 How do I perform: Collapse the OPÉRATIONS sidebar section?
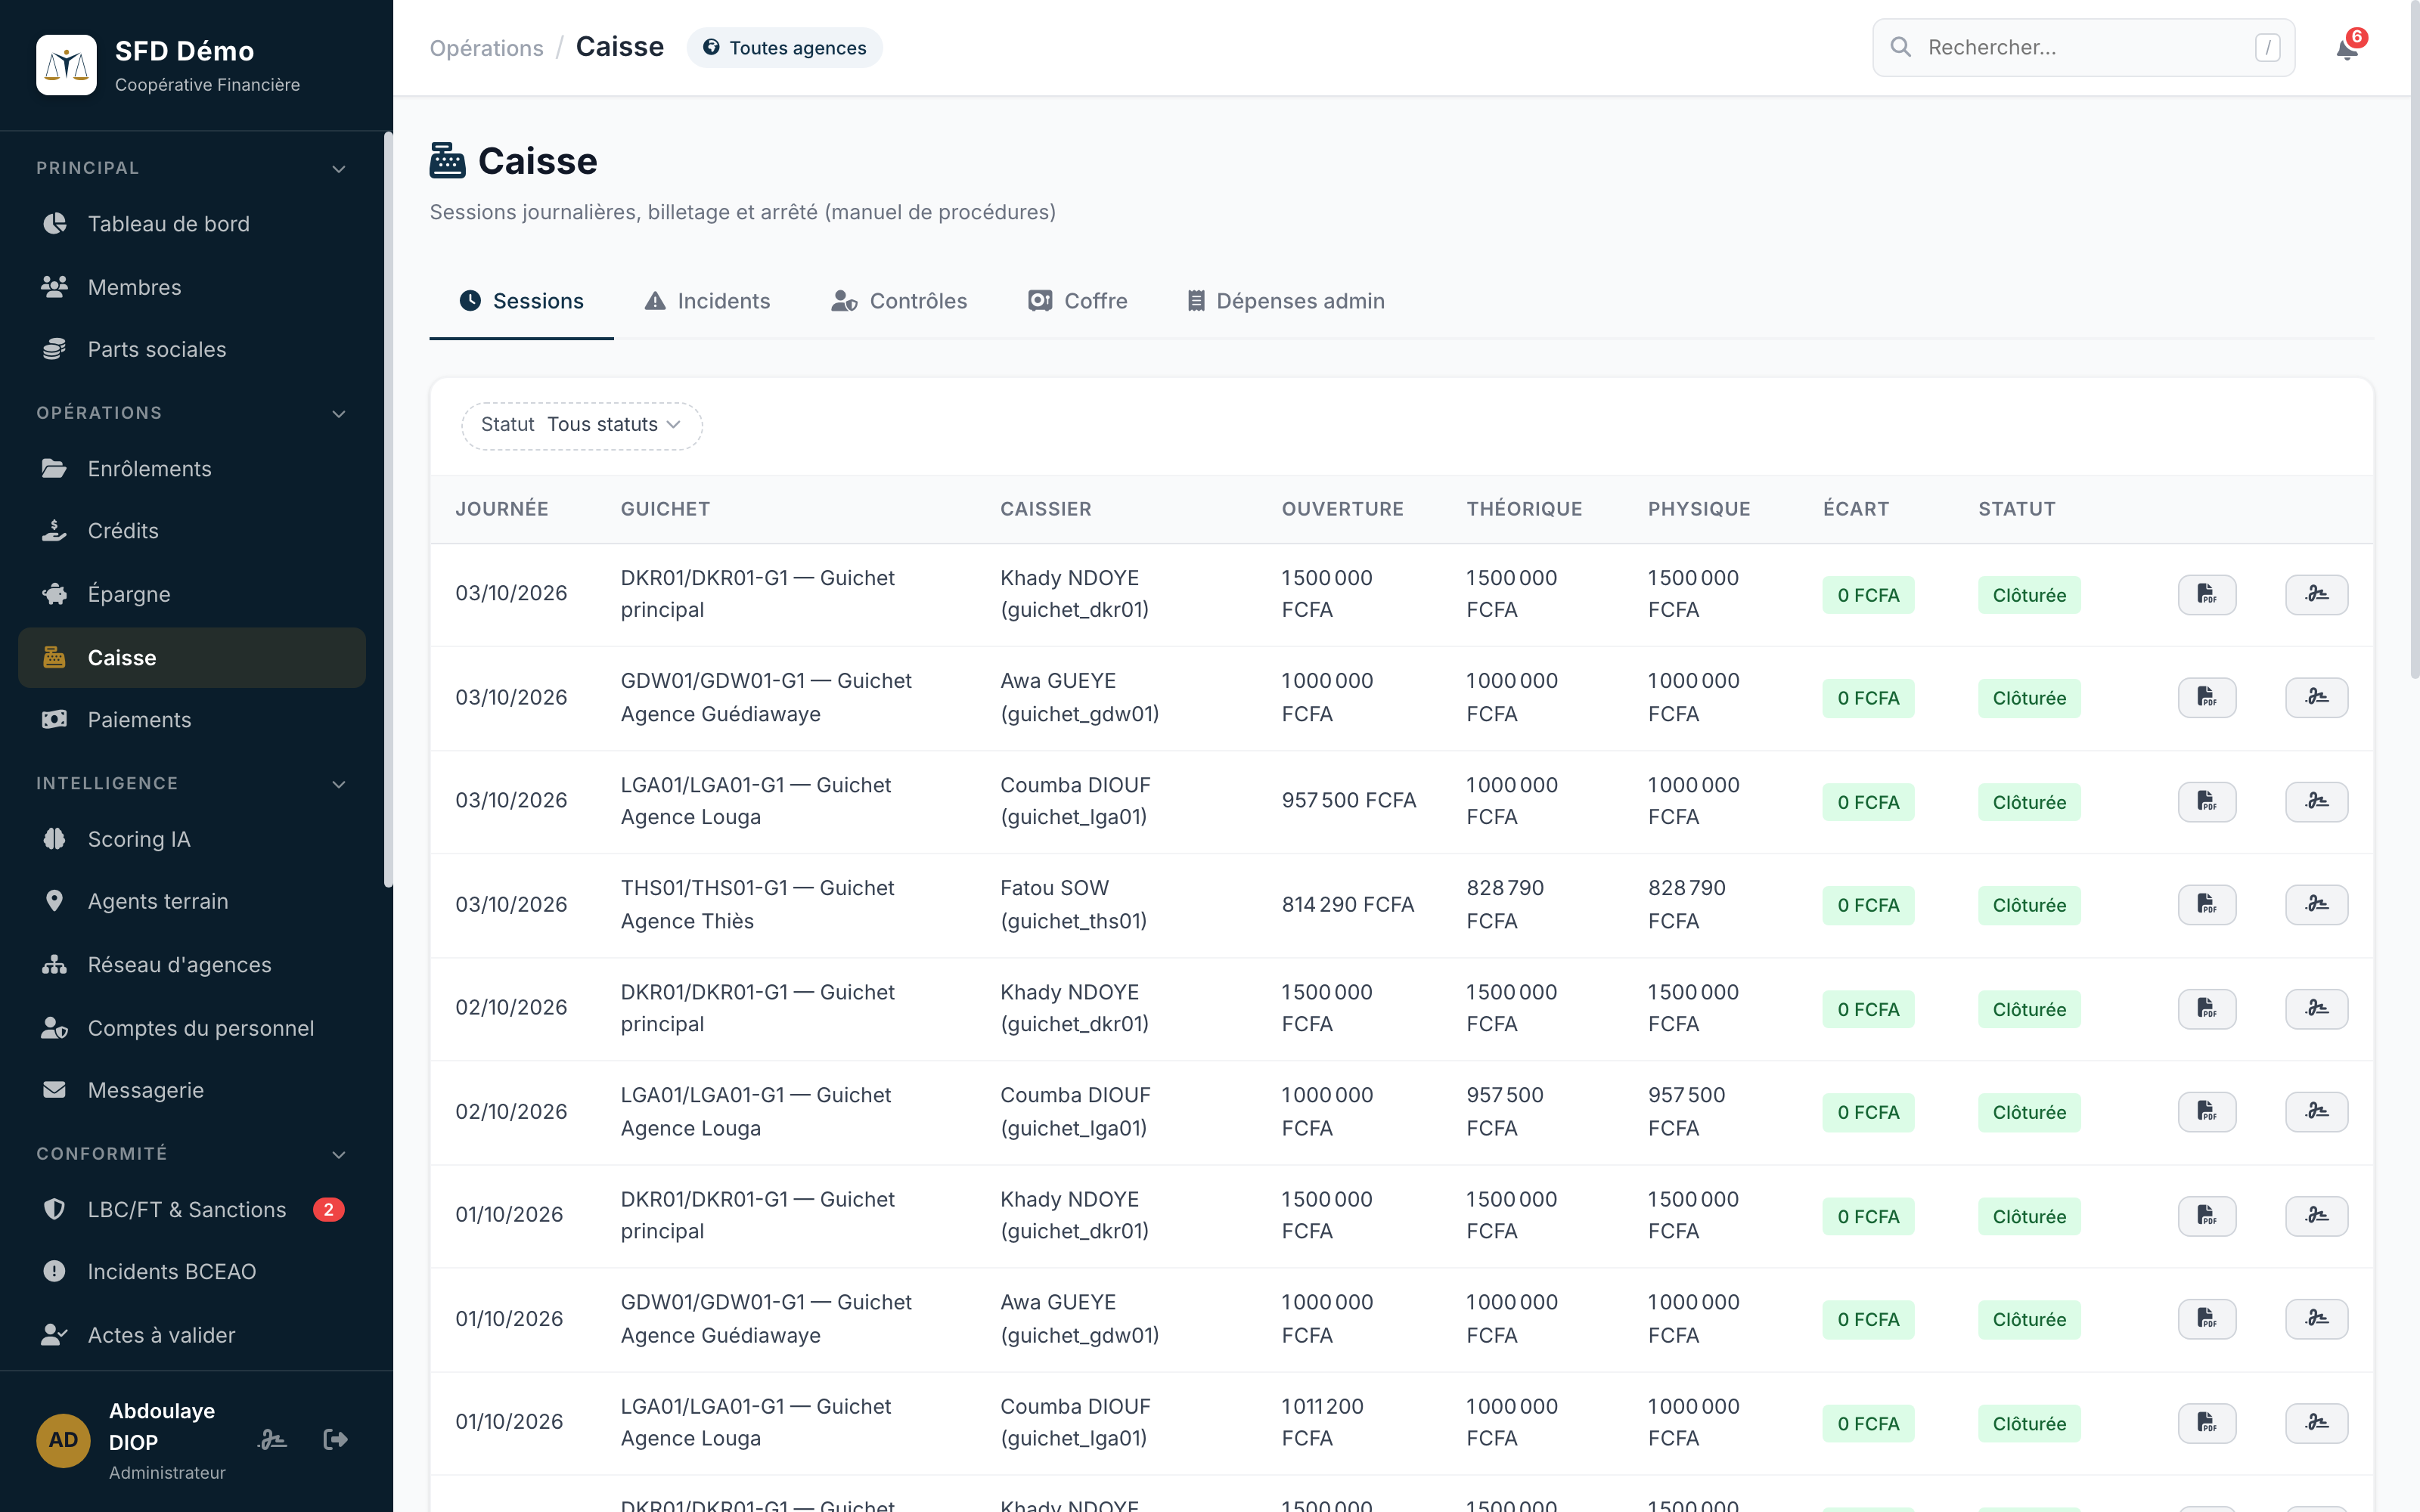tap(338, 413)
